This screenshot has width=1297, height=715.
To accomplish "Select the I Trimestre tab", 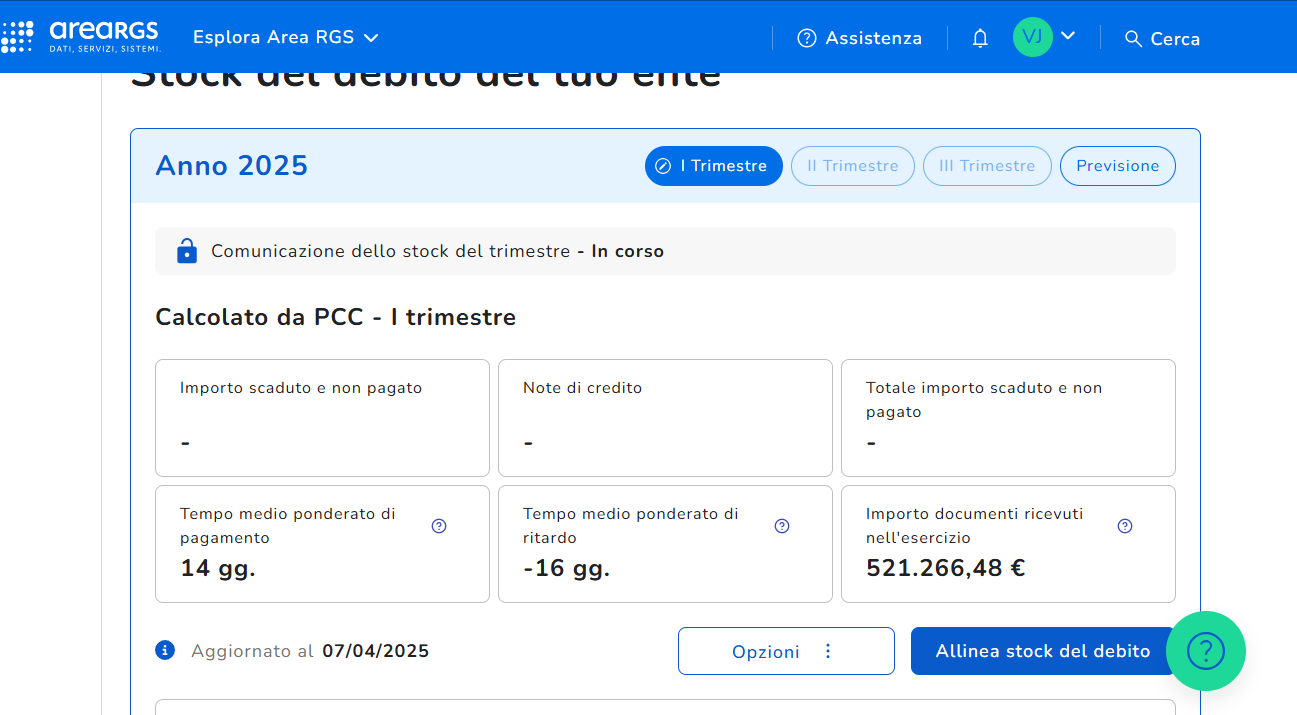I will tap(713, 166).
